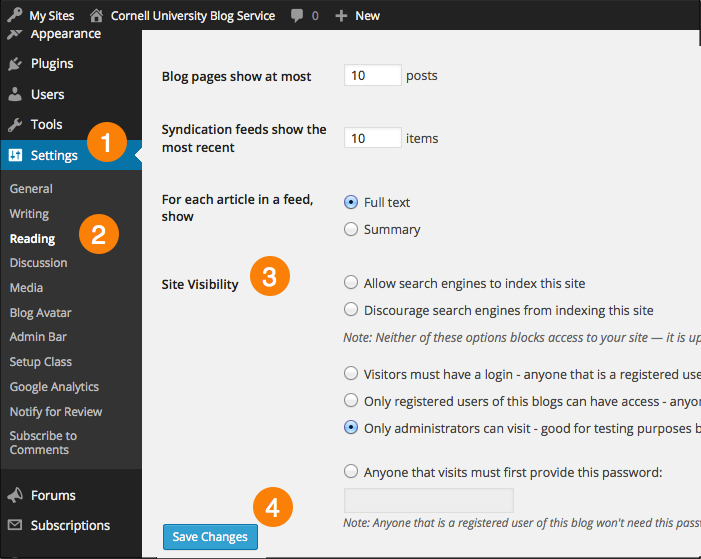Screen dimensions: 701x559
Task: Click the site password input field
Action: pos(429,500)
